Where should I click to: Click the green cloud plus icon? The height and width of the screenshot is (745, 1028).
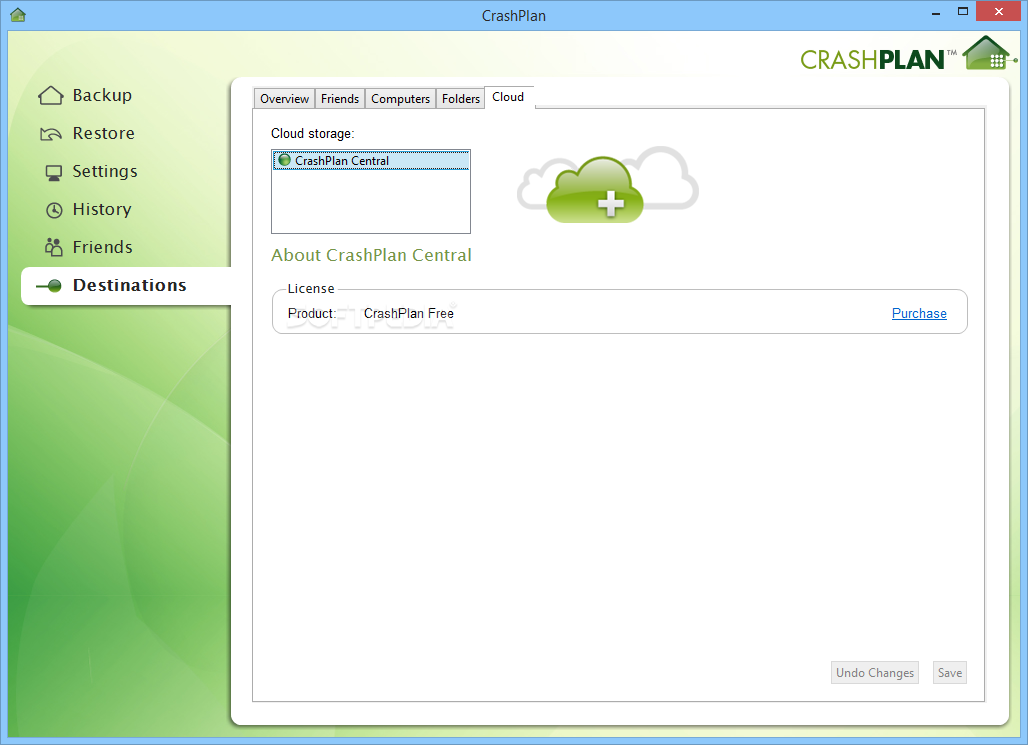click(595, 190)
